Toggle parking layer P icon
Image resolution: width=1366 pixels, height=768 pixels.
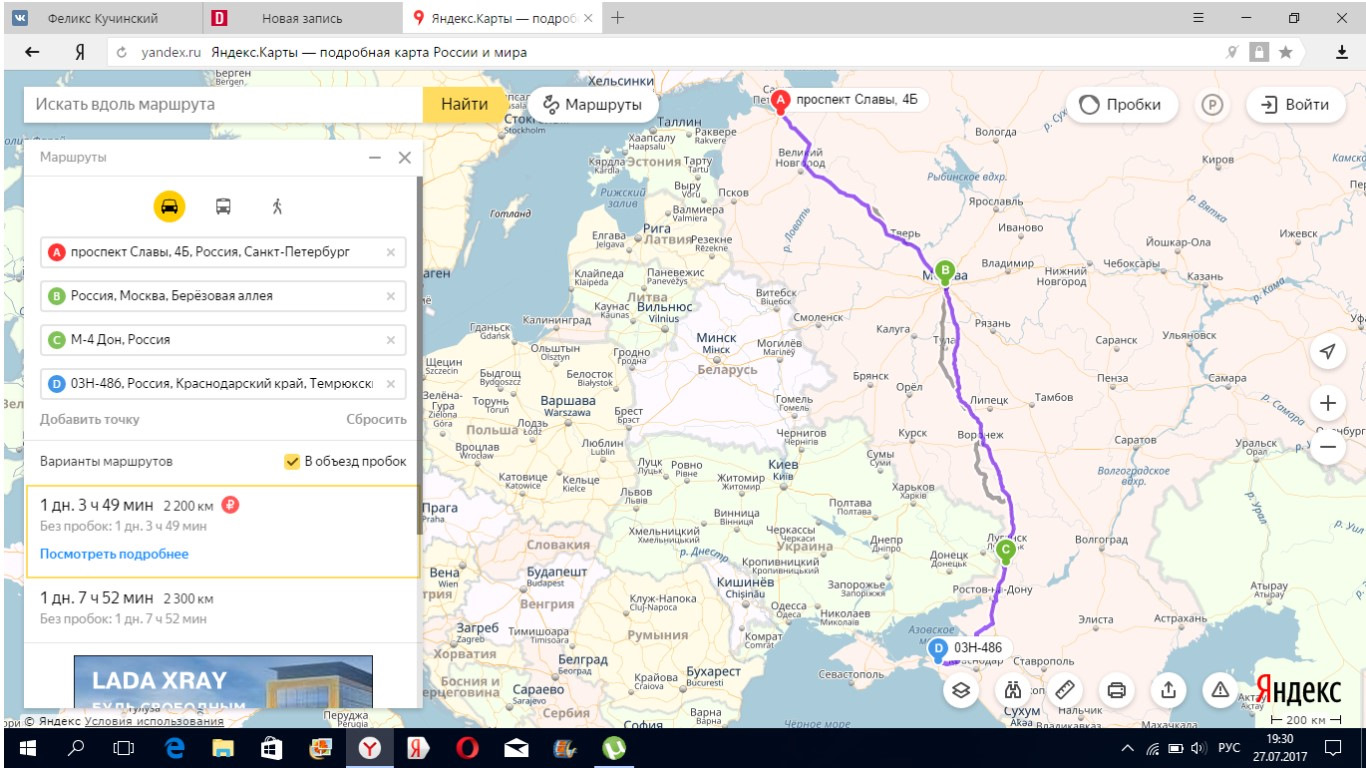1213,105
